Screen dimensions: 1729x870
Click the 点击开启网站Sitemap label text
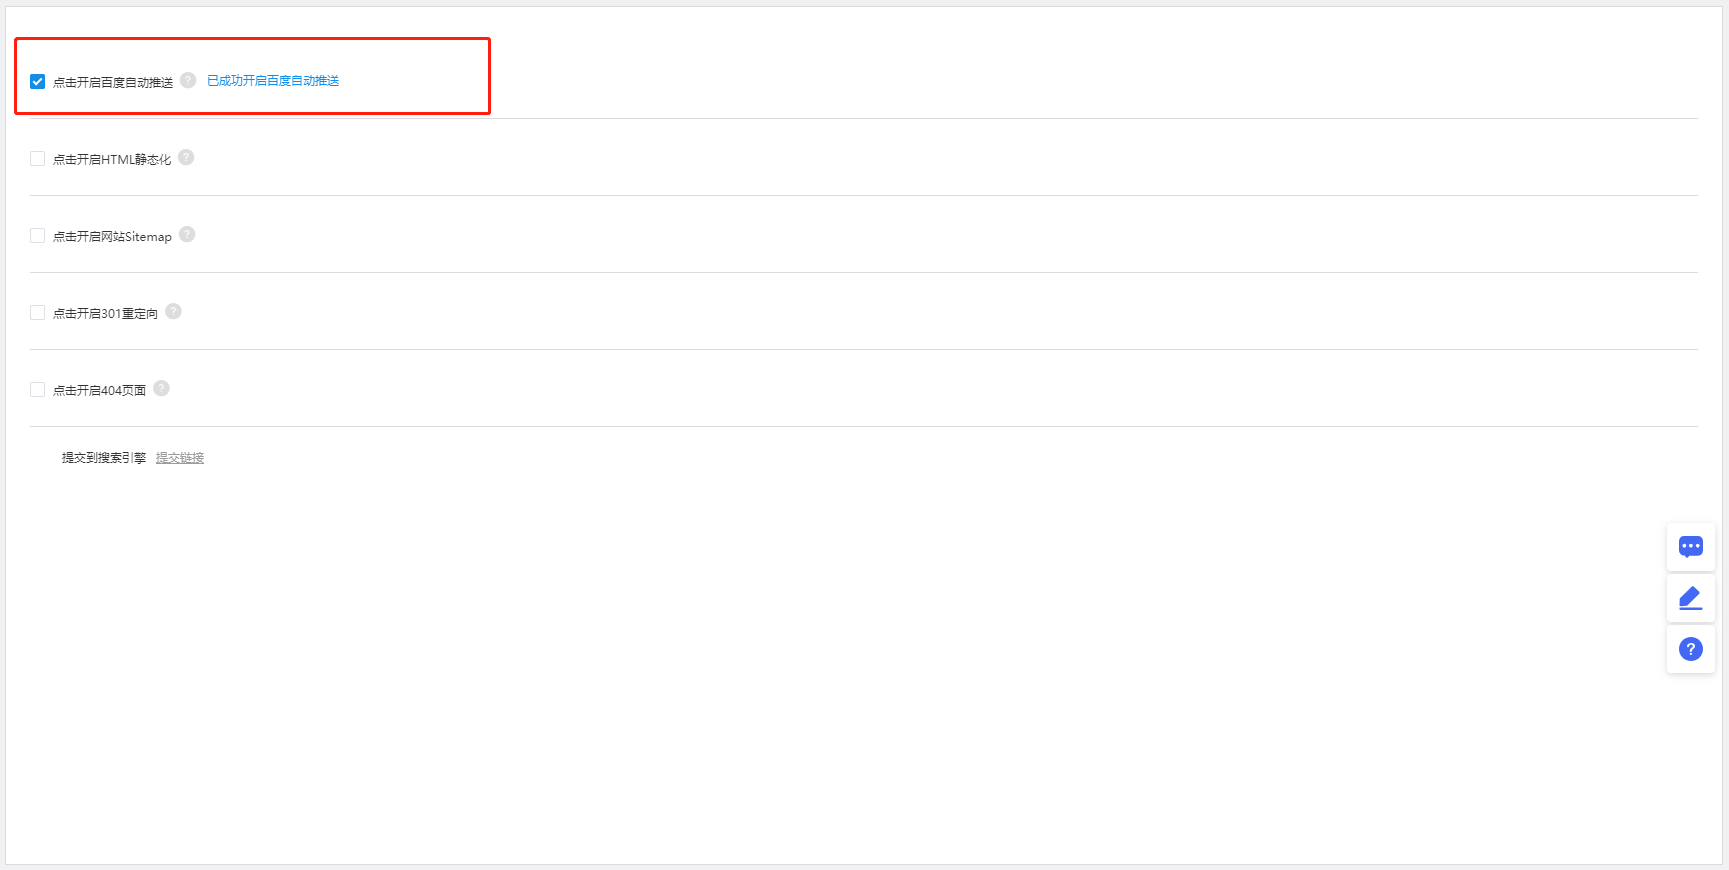pyautogui.click(x=112, y=237)
